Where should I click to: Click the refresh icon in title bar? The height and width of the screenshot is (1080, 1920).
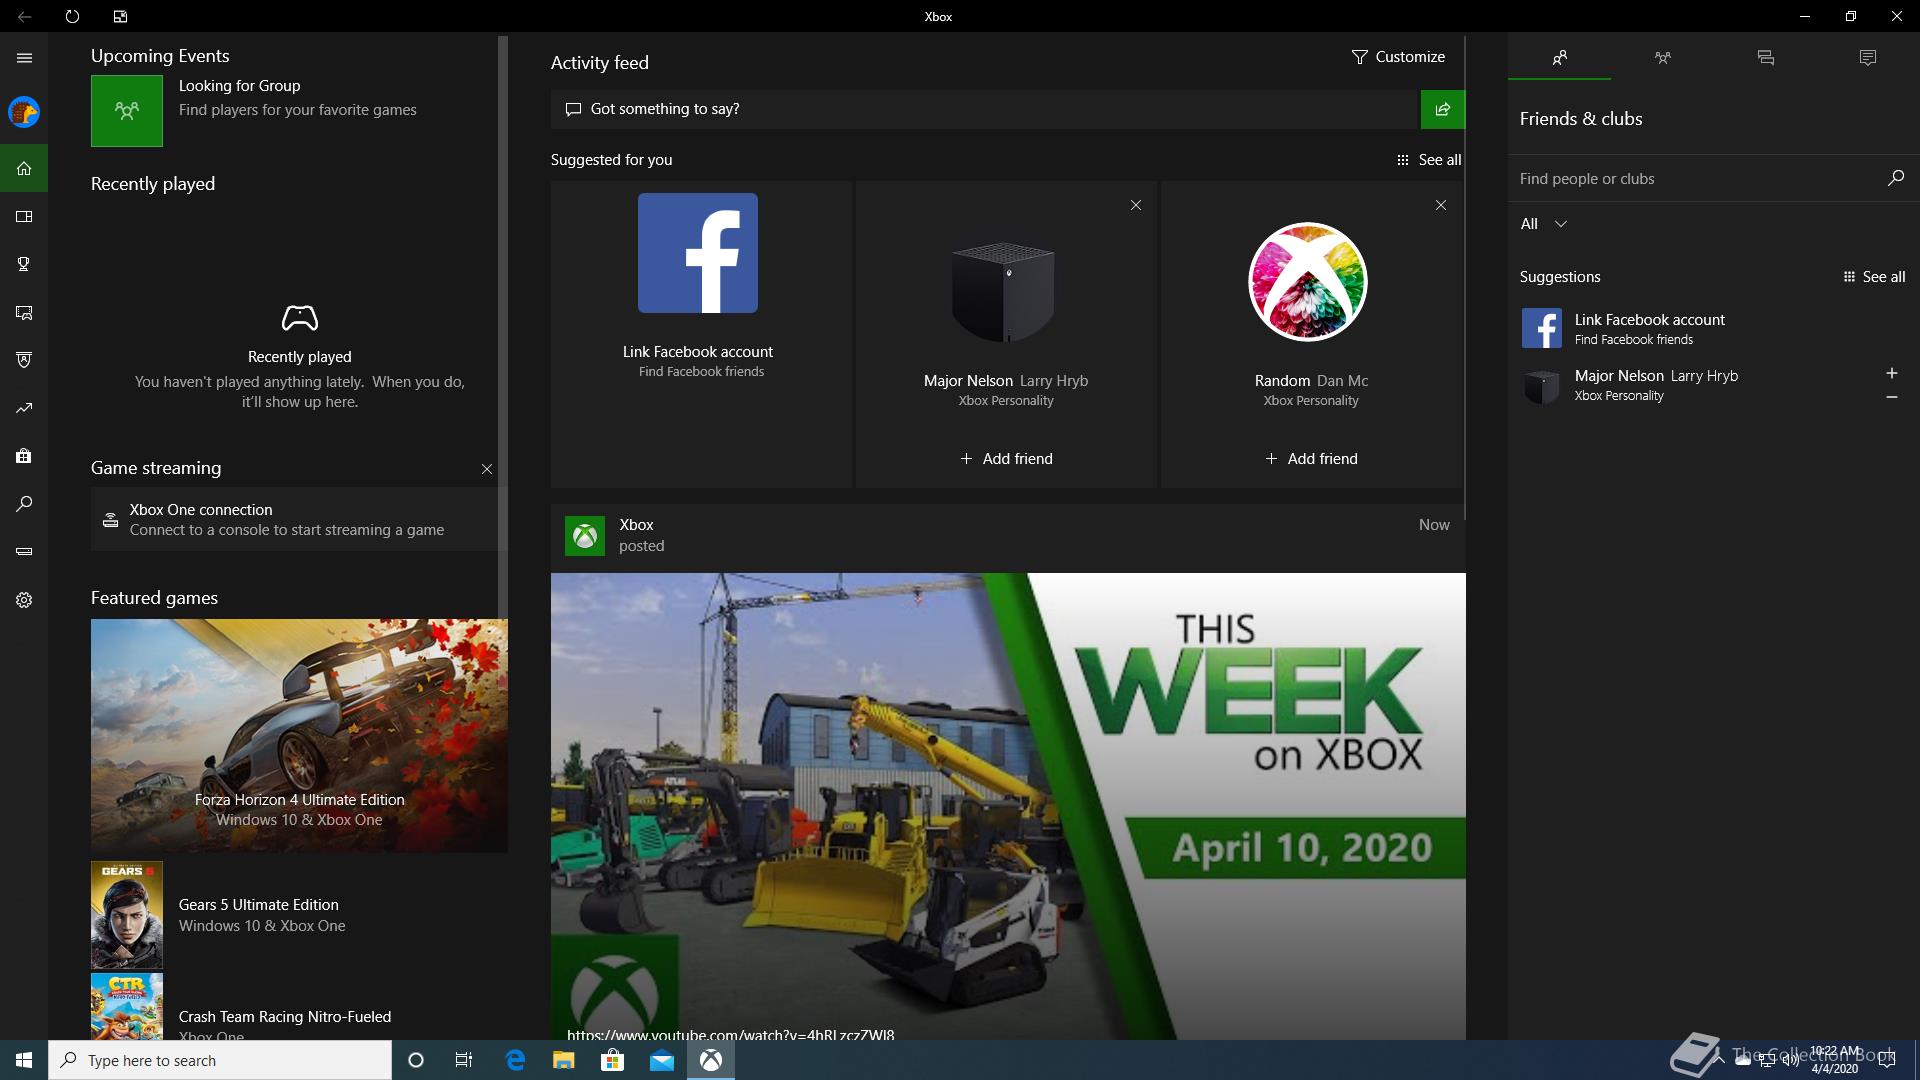[x=72, y=16]
